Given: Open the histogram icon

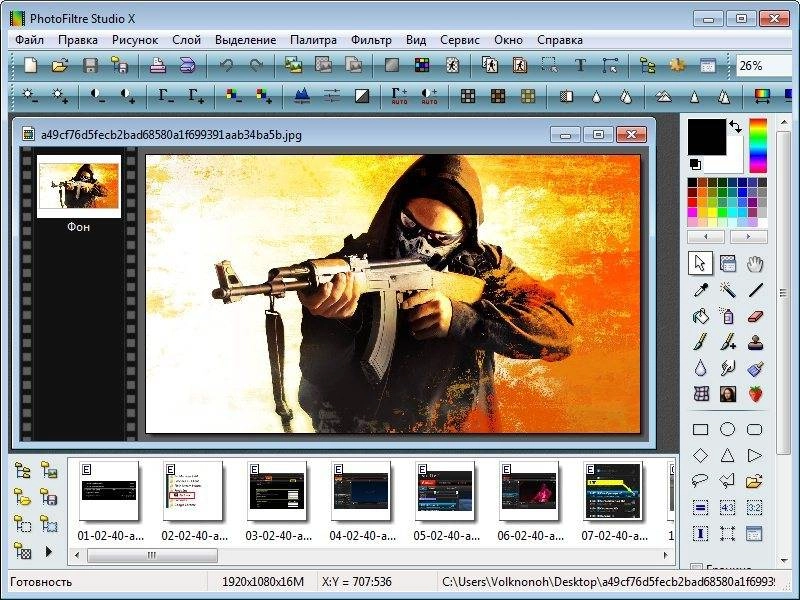Looking at the screenshot, I should point(302,95).
